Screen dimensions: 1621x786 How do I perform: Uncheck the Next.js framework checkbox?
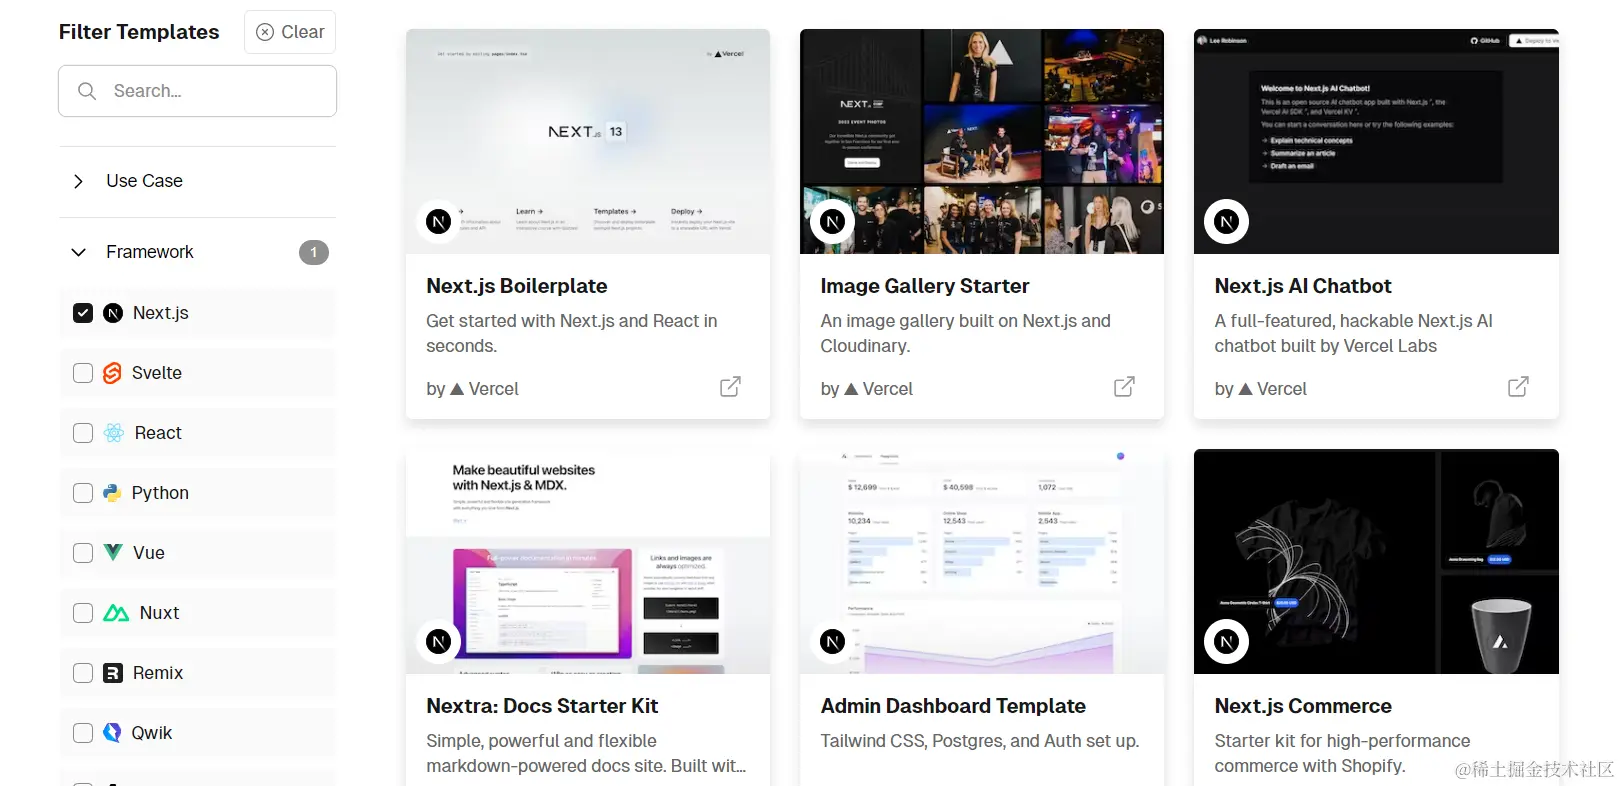pyautogui.click(x=83, y=313)
